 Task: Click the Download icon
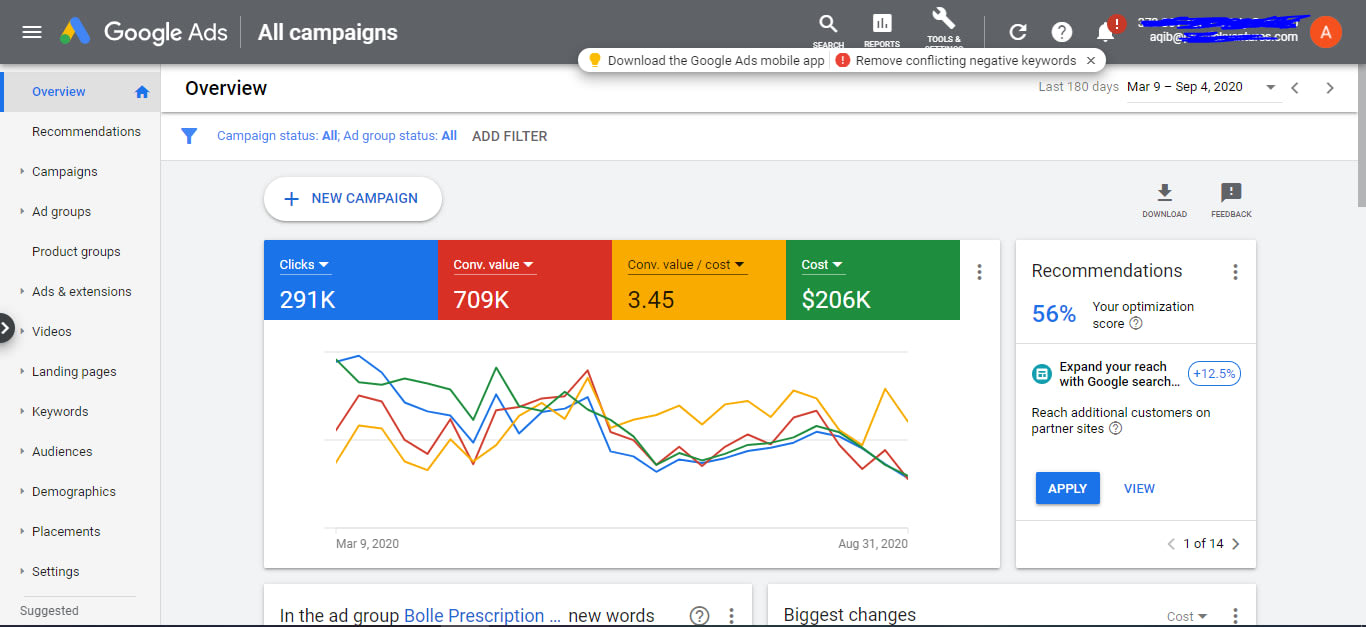point(1164,194)
